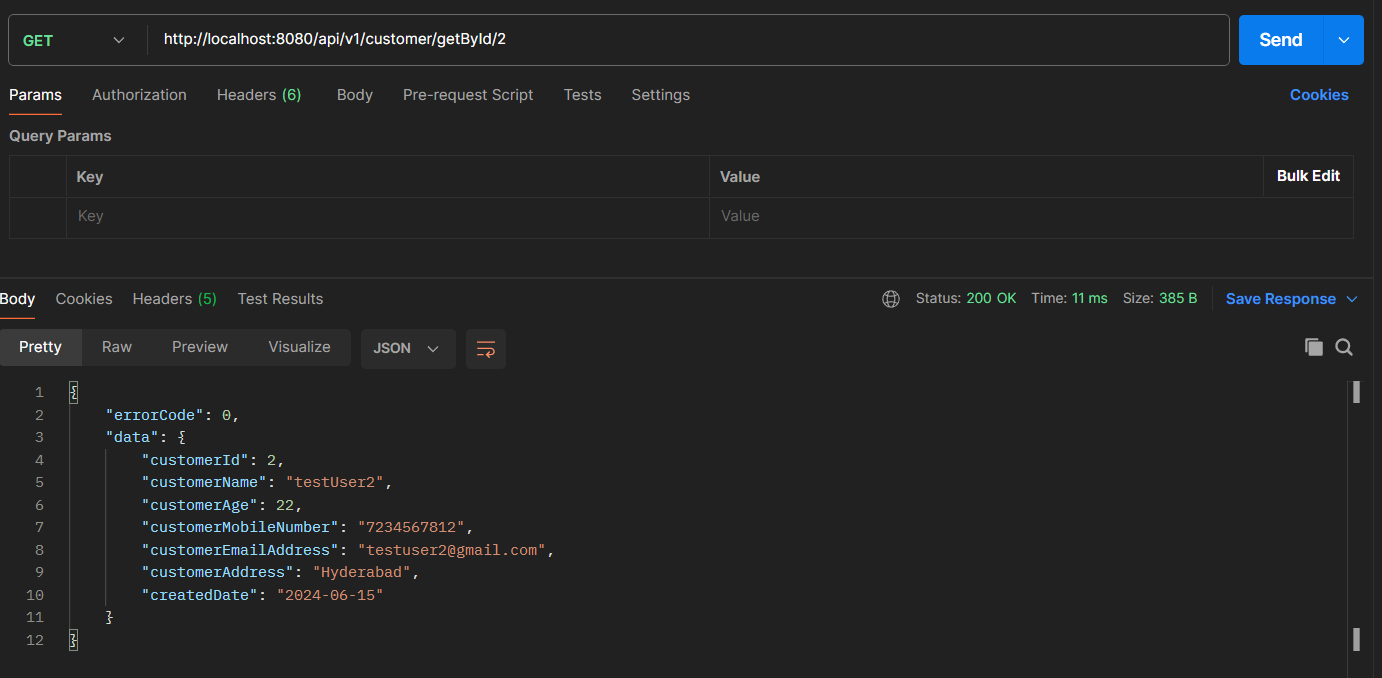Open the Visualize response view
1382x678 pixels.
(299, 347)
